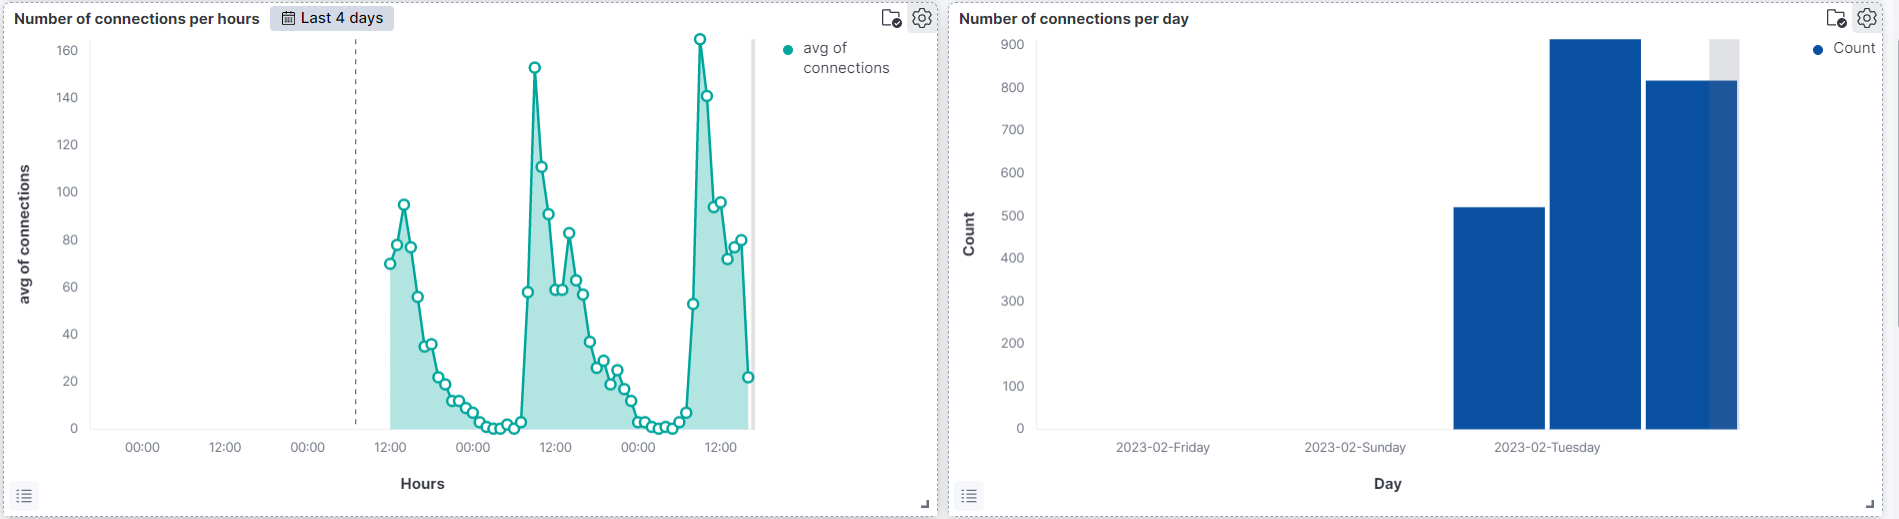This screenshot has width=1899, height=519.
Task: Open settings gear on connections per day panel
Action: tap(1867, 18)
